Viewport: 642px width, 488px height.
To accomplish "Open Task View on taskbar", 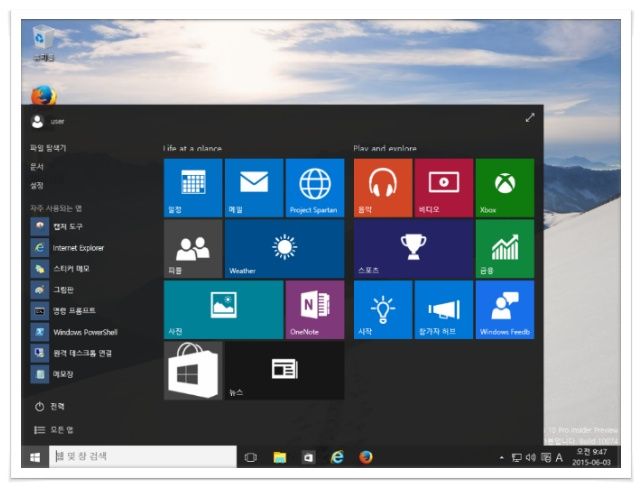I will point(251,457).
